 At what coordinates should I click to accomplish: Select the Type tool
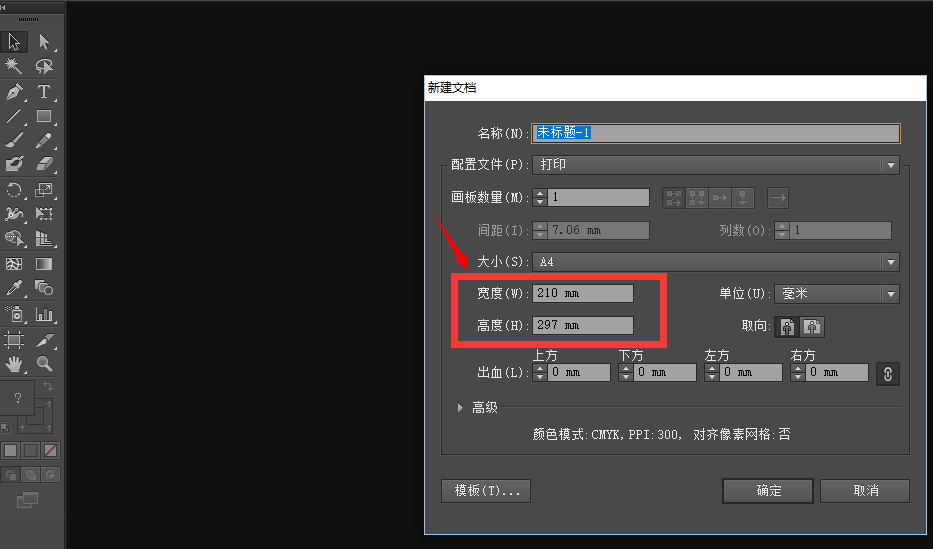click(44, 92)
